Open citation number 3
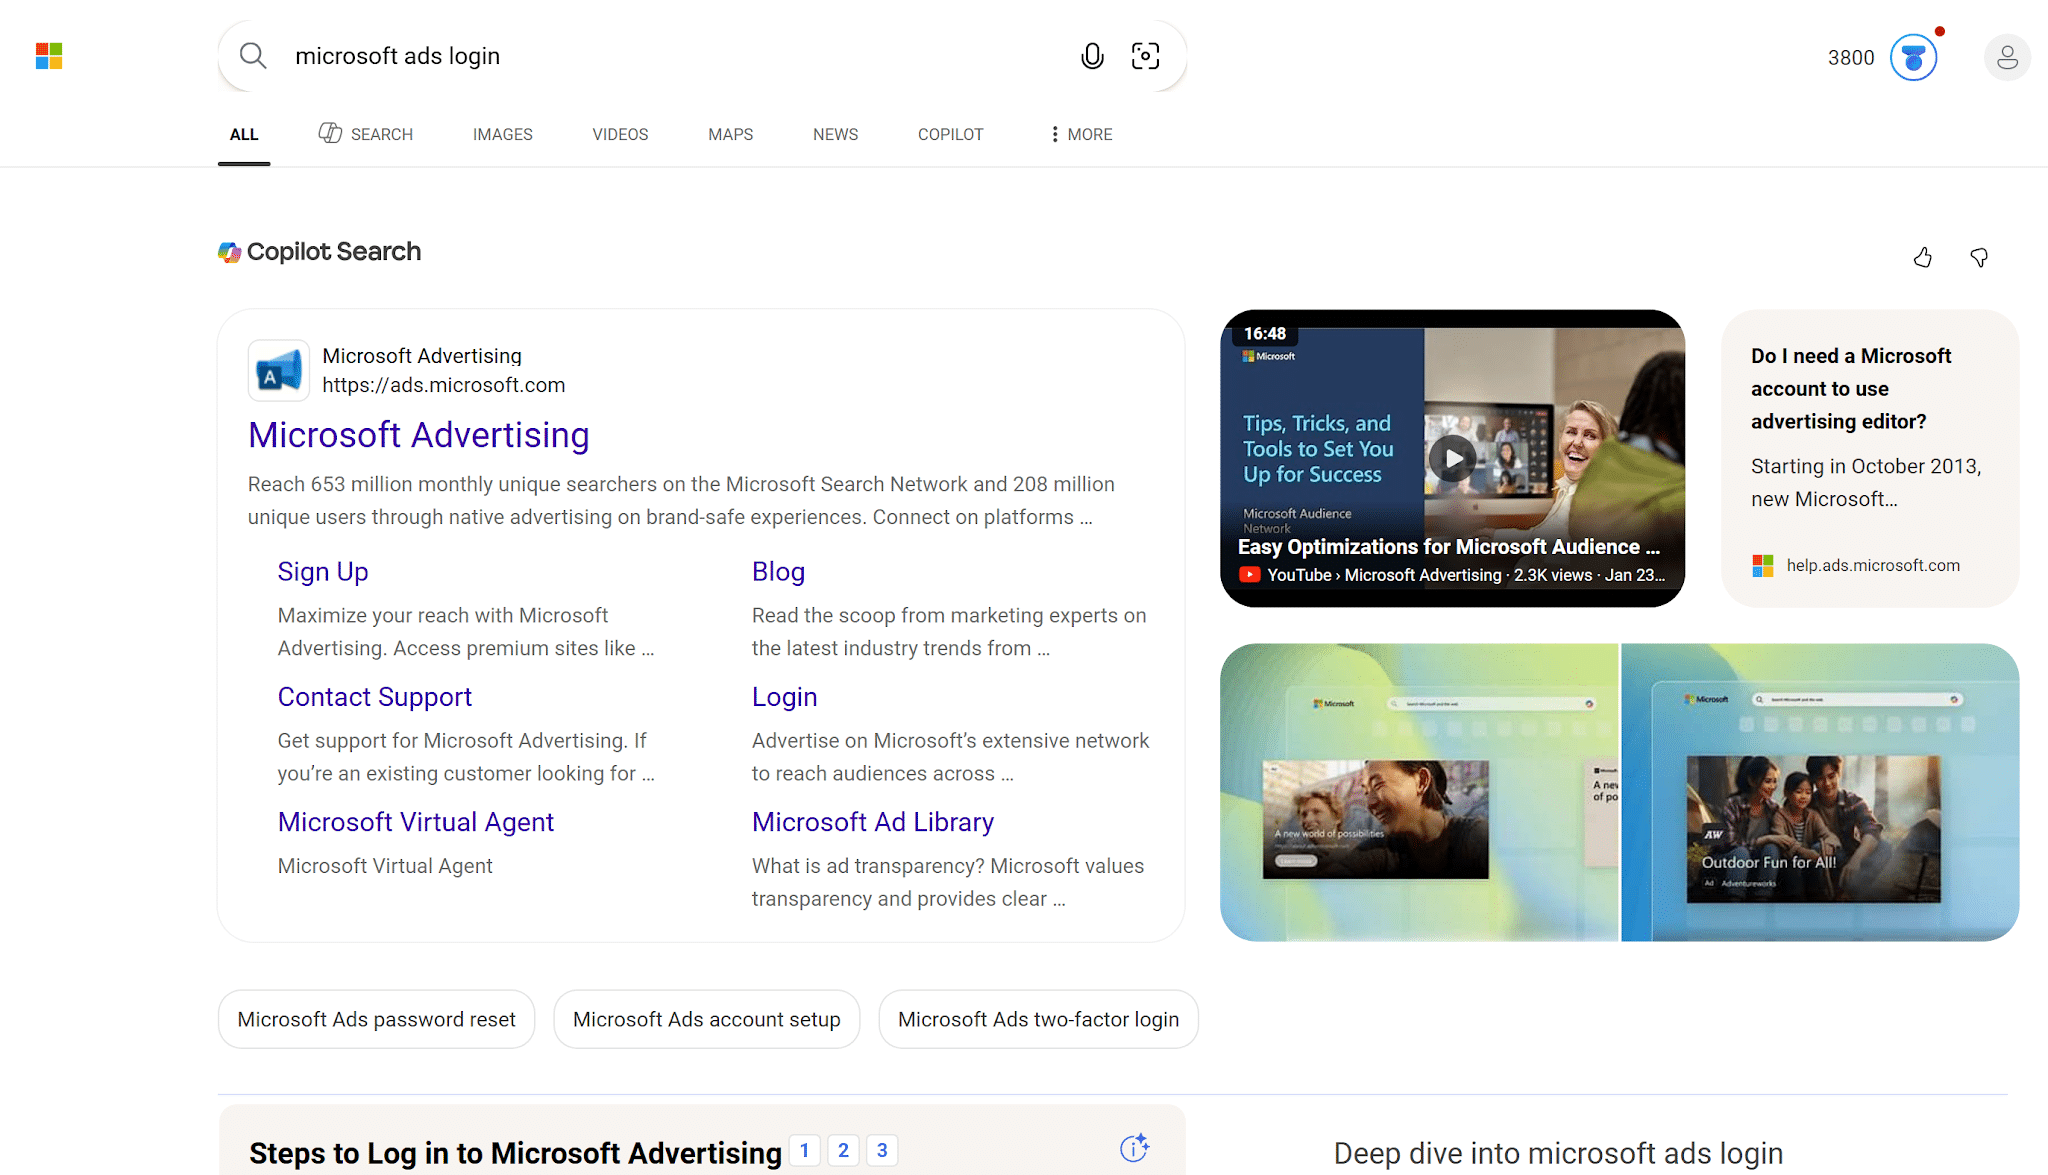 [x=882, y=1150]
